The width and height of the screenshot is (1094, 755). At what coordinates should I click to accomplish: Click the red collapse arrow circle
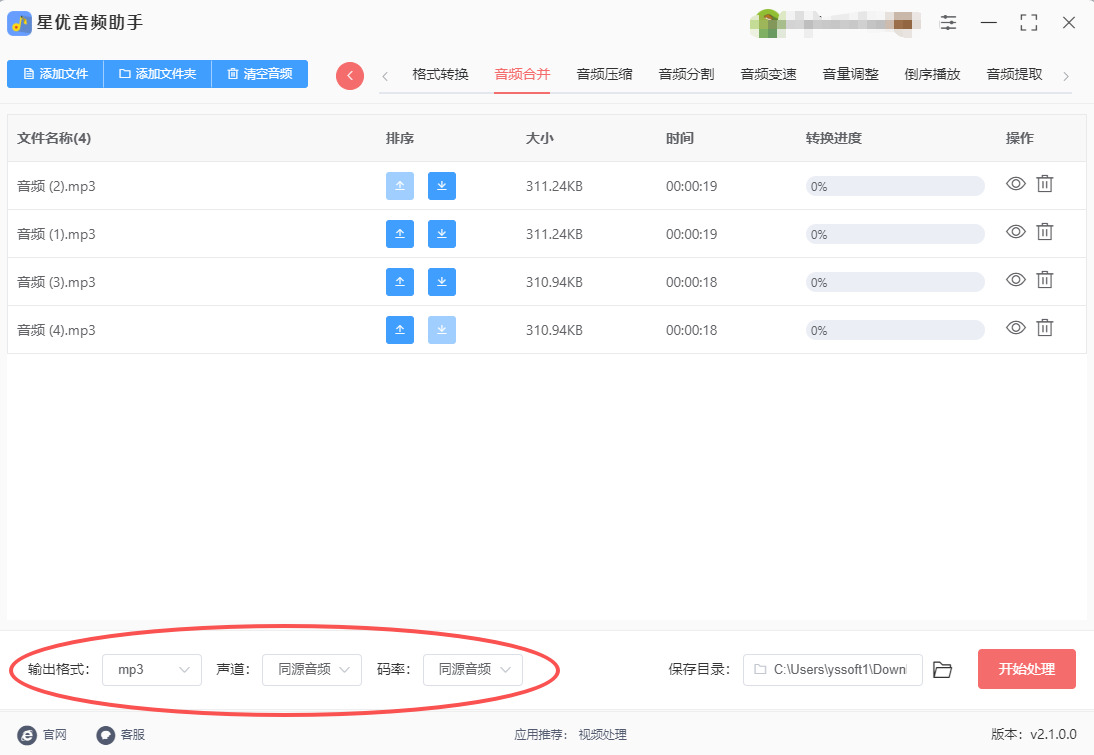350,75
